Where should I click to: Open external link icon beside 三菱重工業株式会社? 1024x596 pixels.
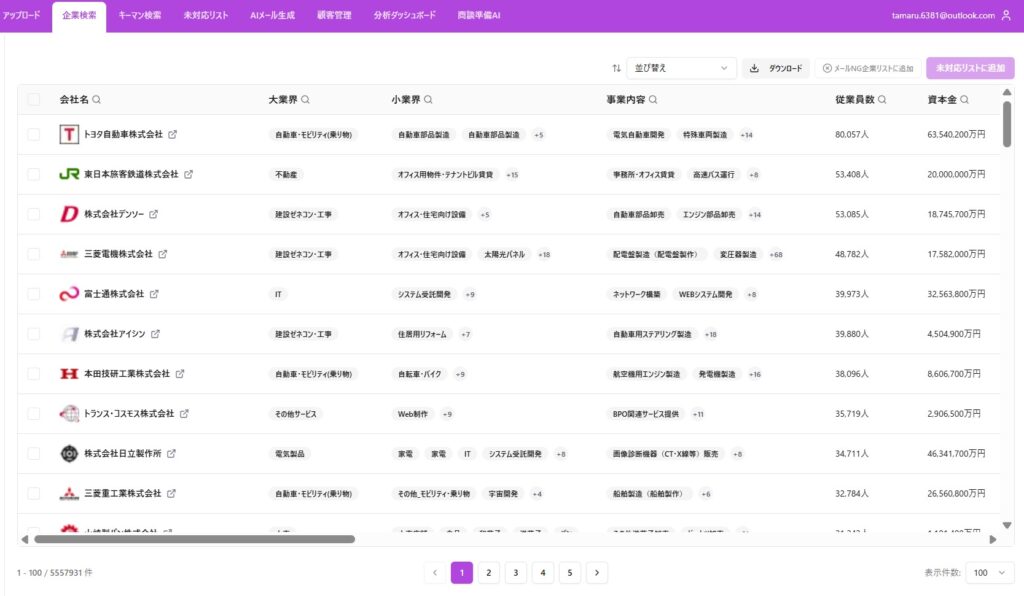pos(171,493)
